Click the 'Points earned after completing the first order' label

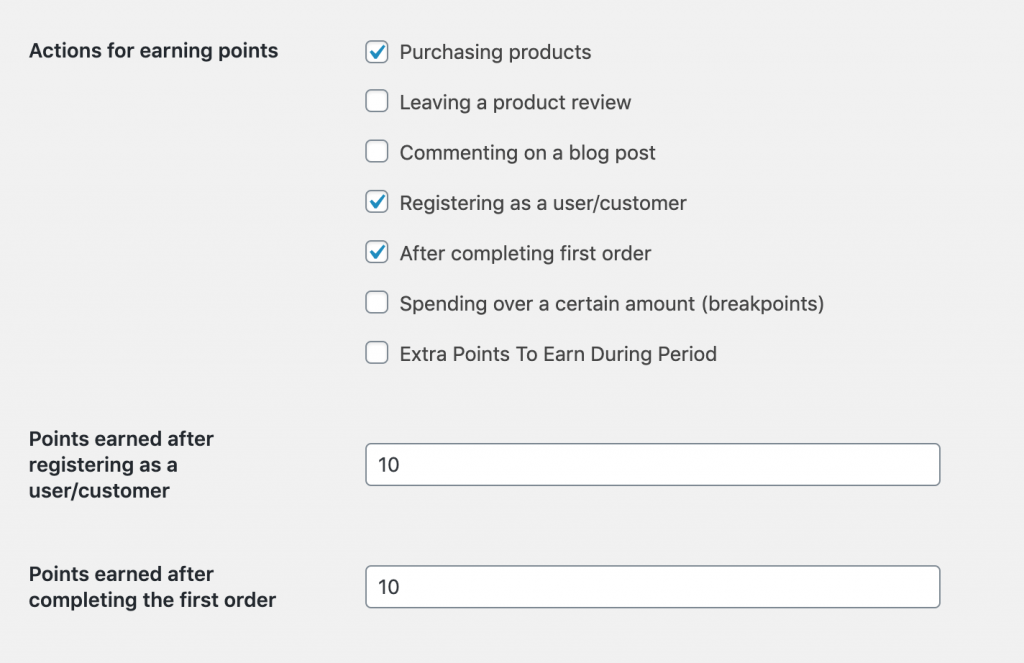[x=152, y=587]
